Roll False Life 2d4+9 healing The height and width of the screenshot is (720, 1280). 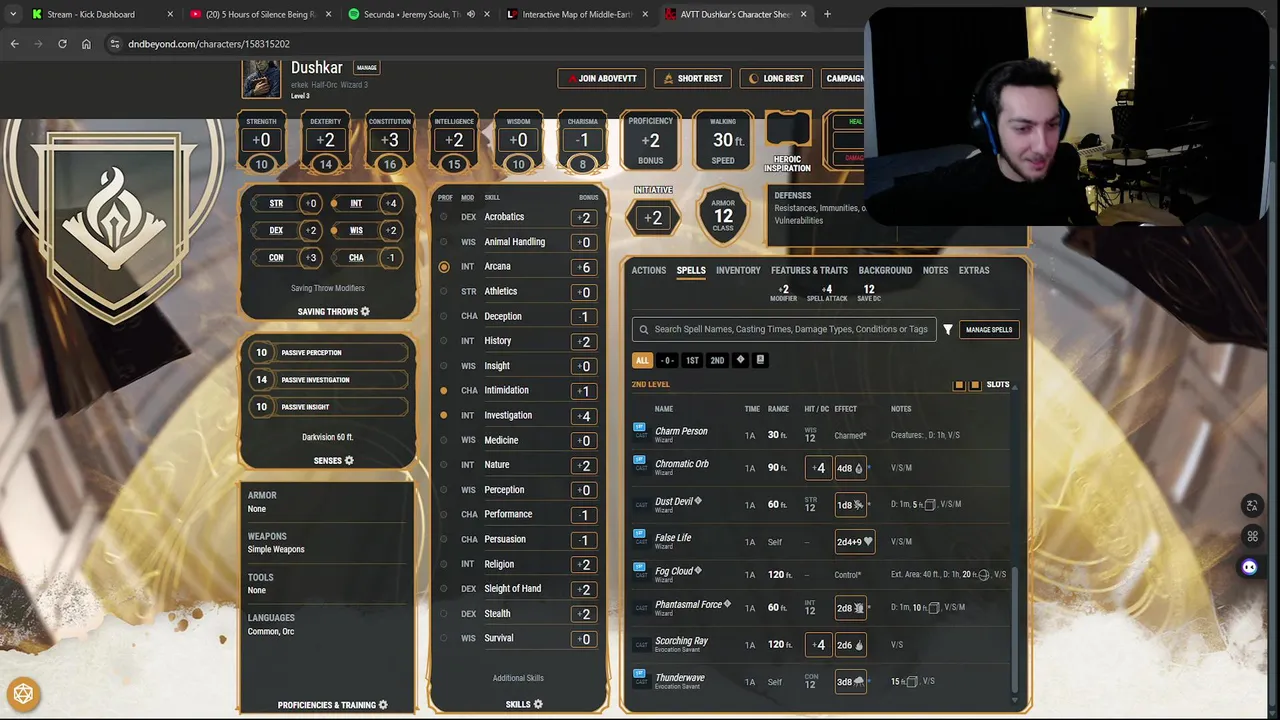tap(855, 542)
